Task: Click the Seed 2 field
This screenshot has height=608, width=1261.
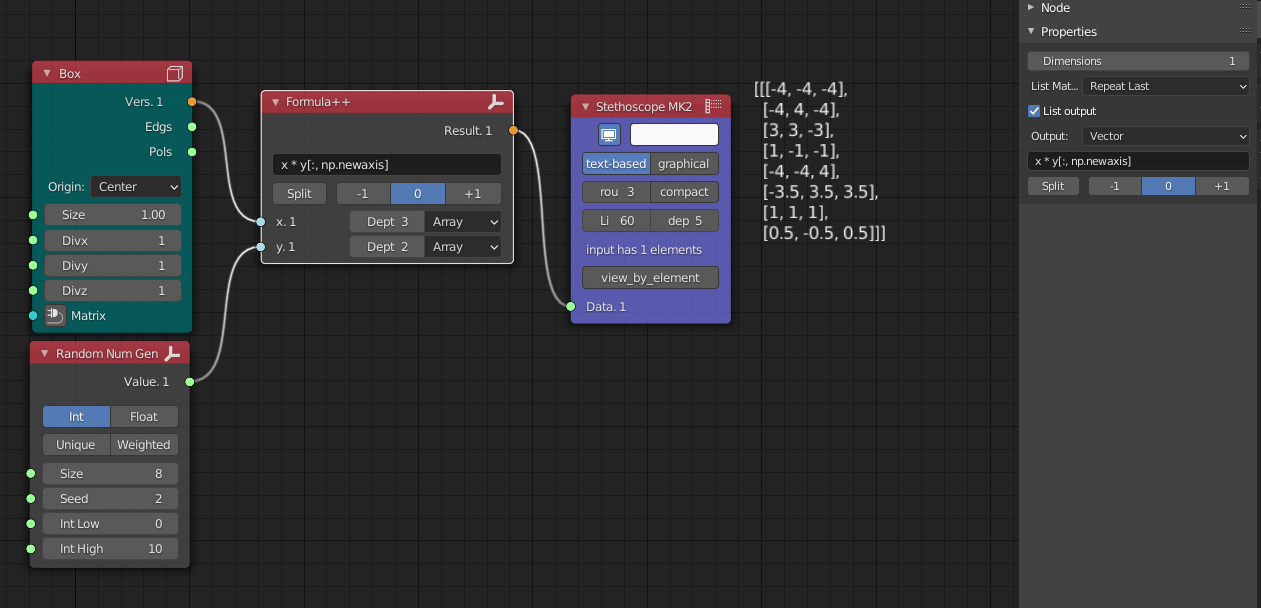Action: (x=111, y=499)
